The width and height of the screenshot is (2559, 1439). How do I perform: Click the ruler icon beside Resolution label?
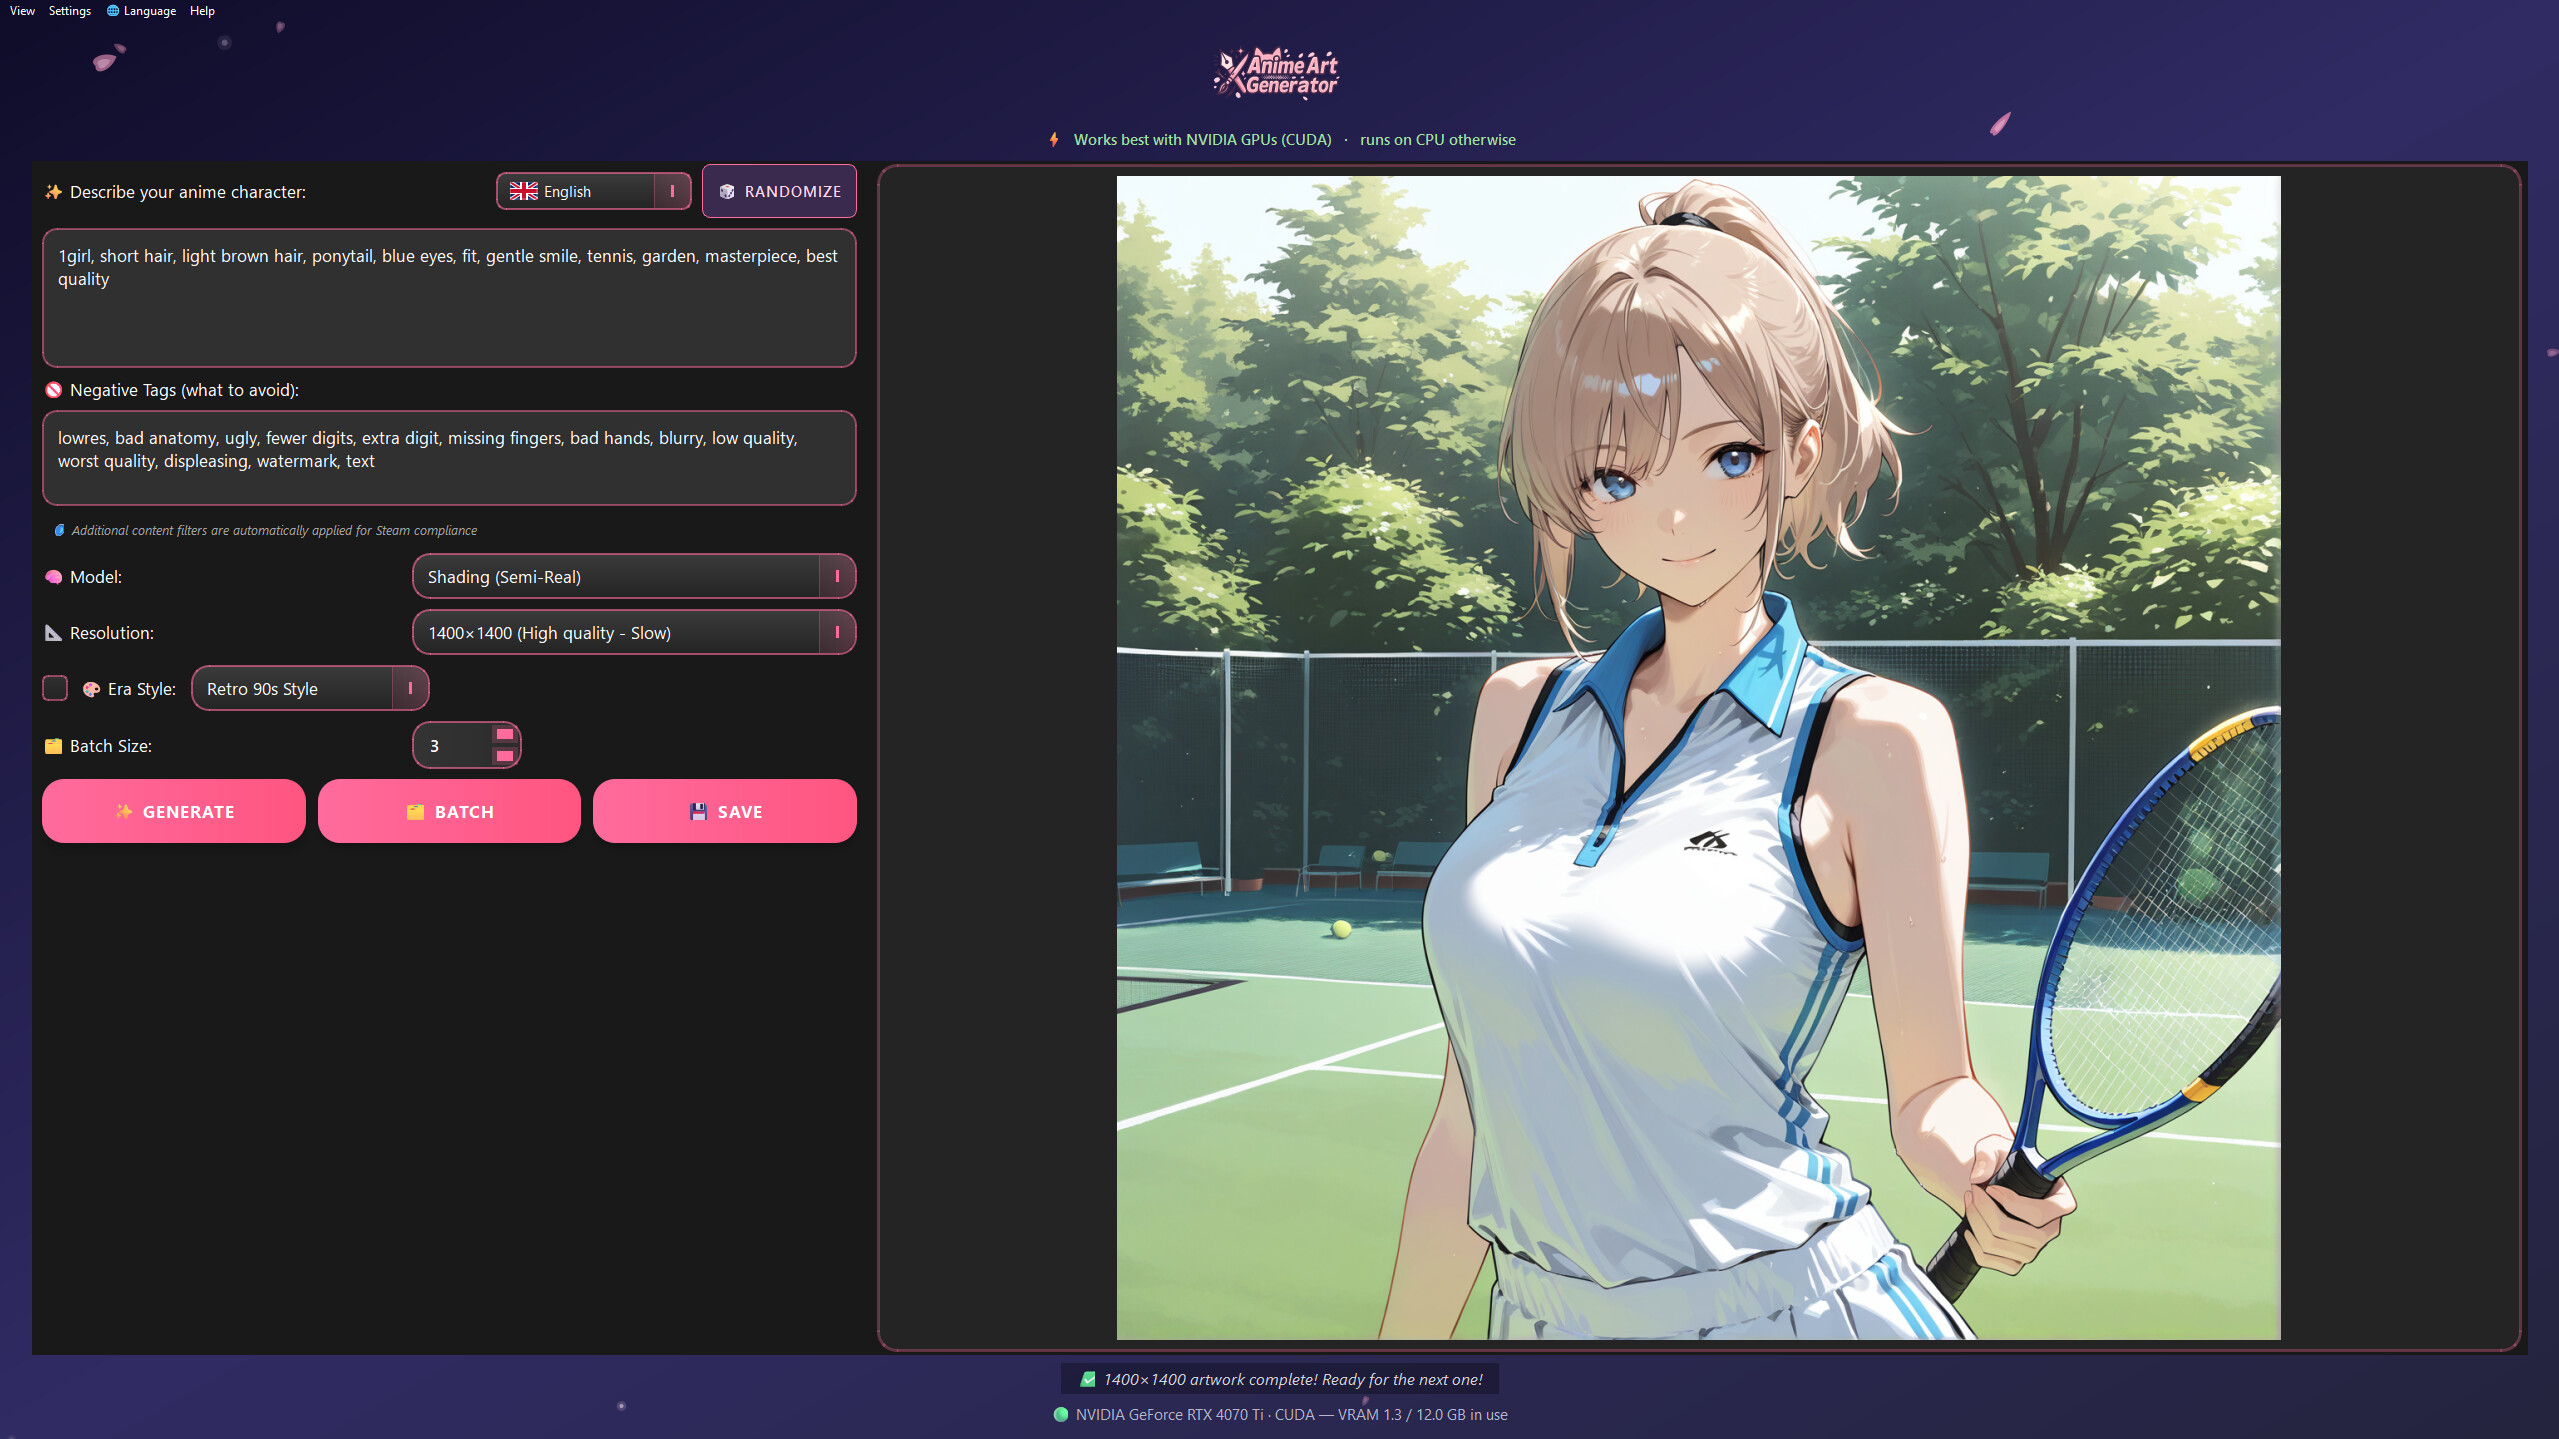tap(54, 633)
